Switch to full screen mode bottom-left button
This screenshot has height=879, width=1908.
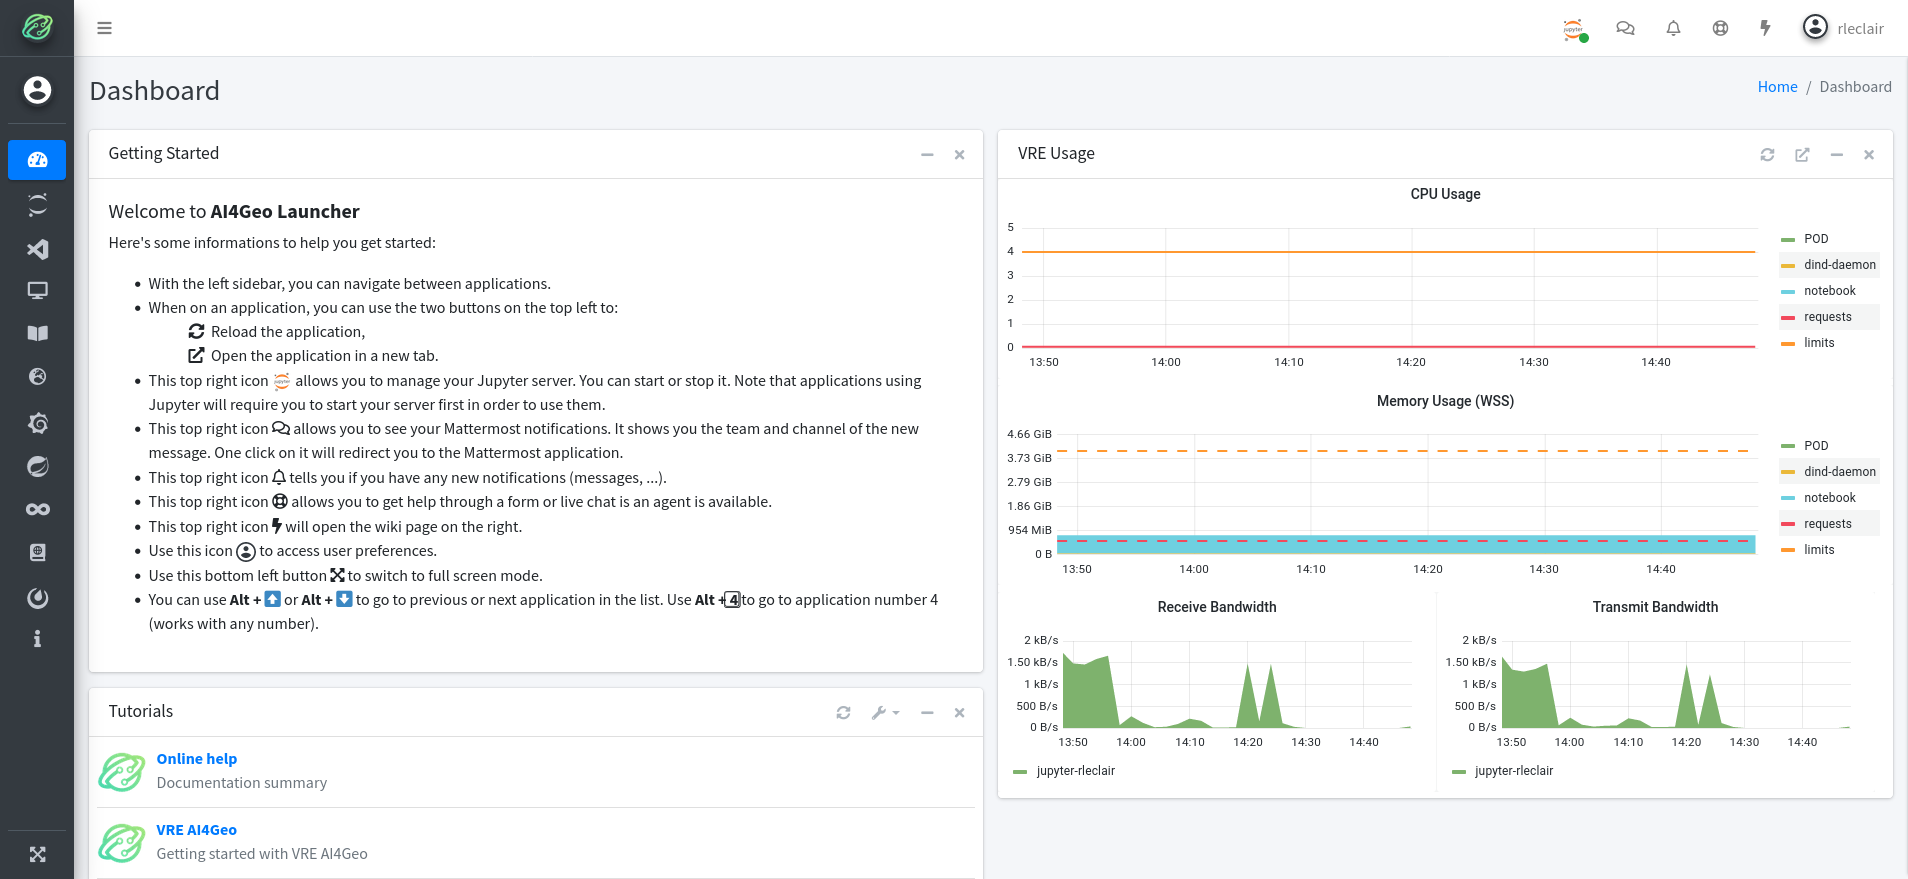[x=37, y=854]
